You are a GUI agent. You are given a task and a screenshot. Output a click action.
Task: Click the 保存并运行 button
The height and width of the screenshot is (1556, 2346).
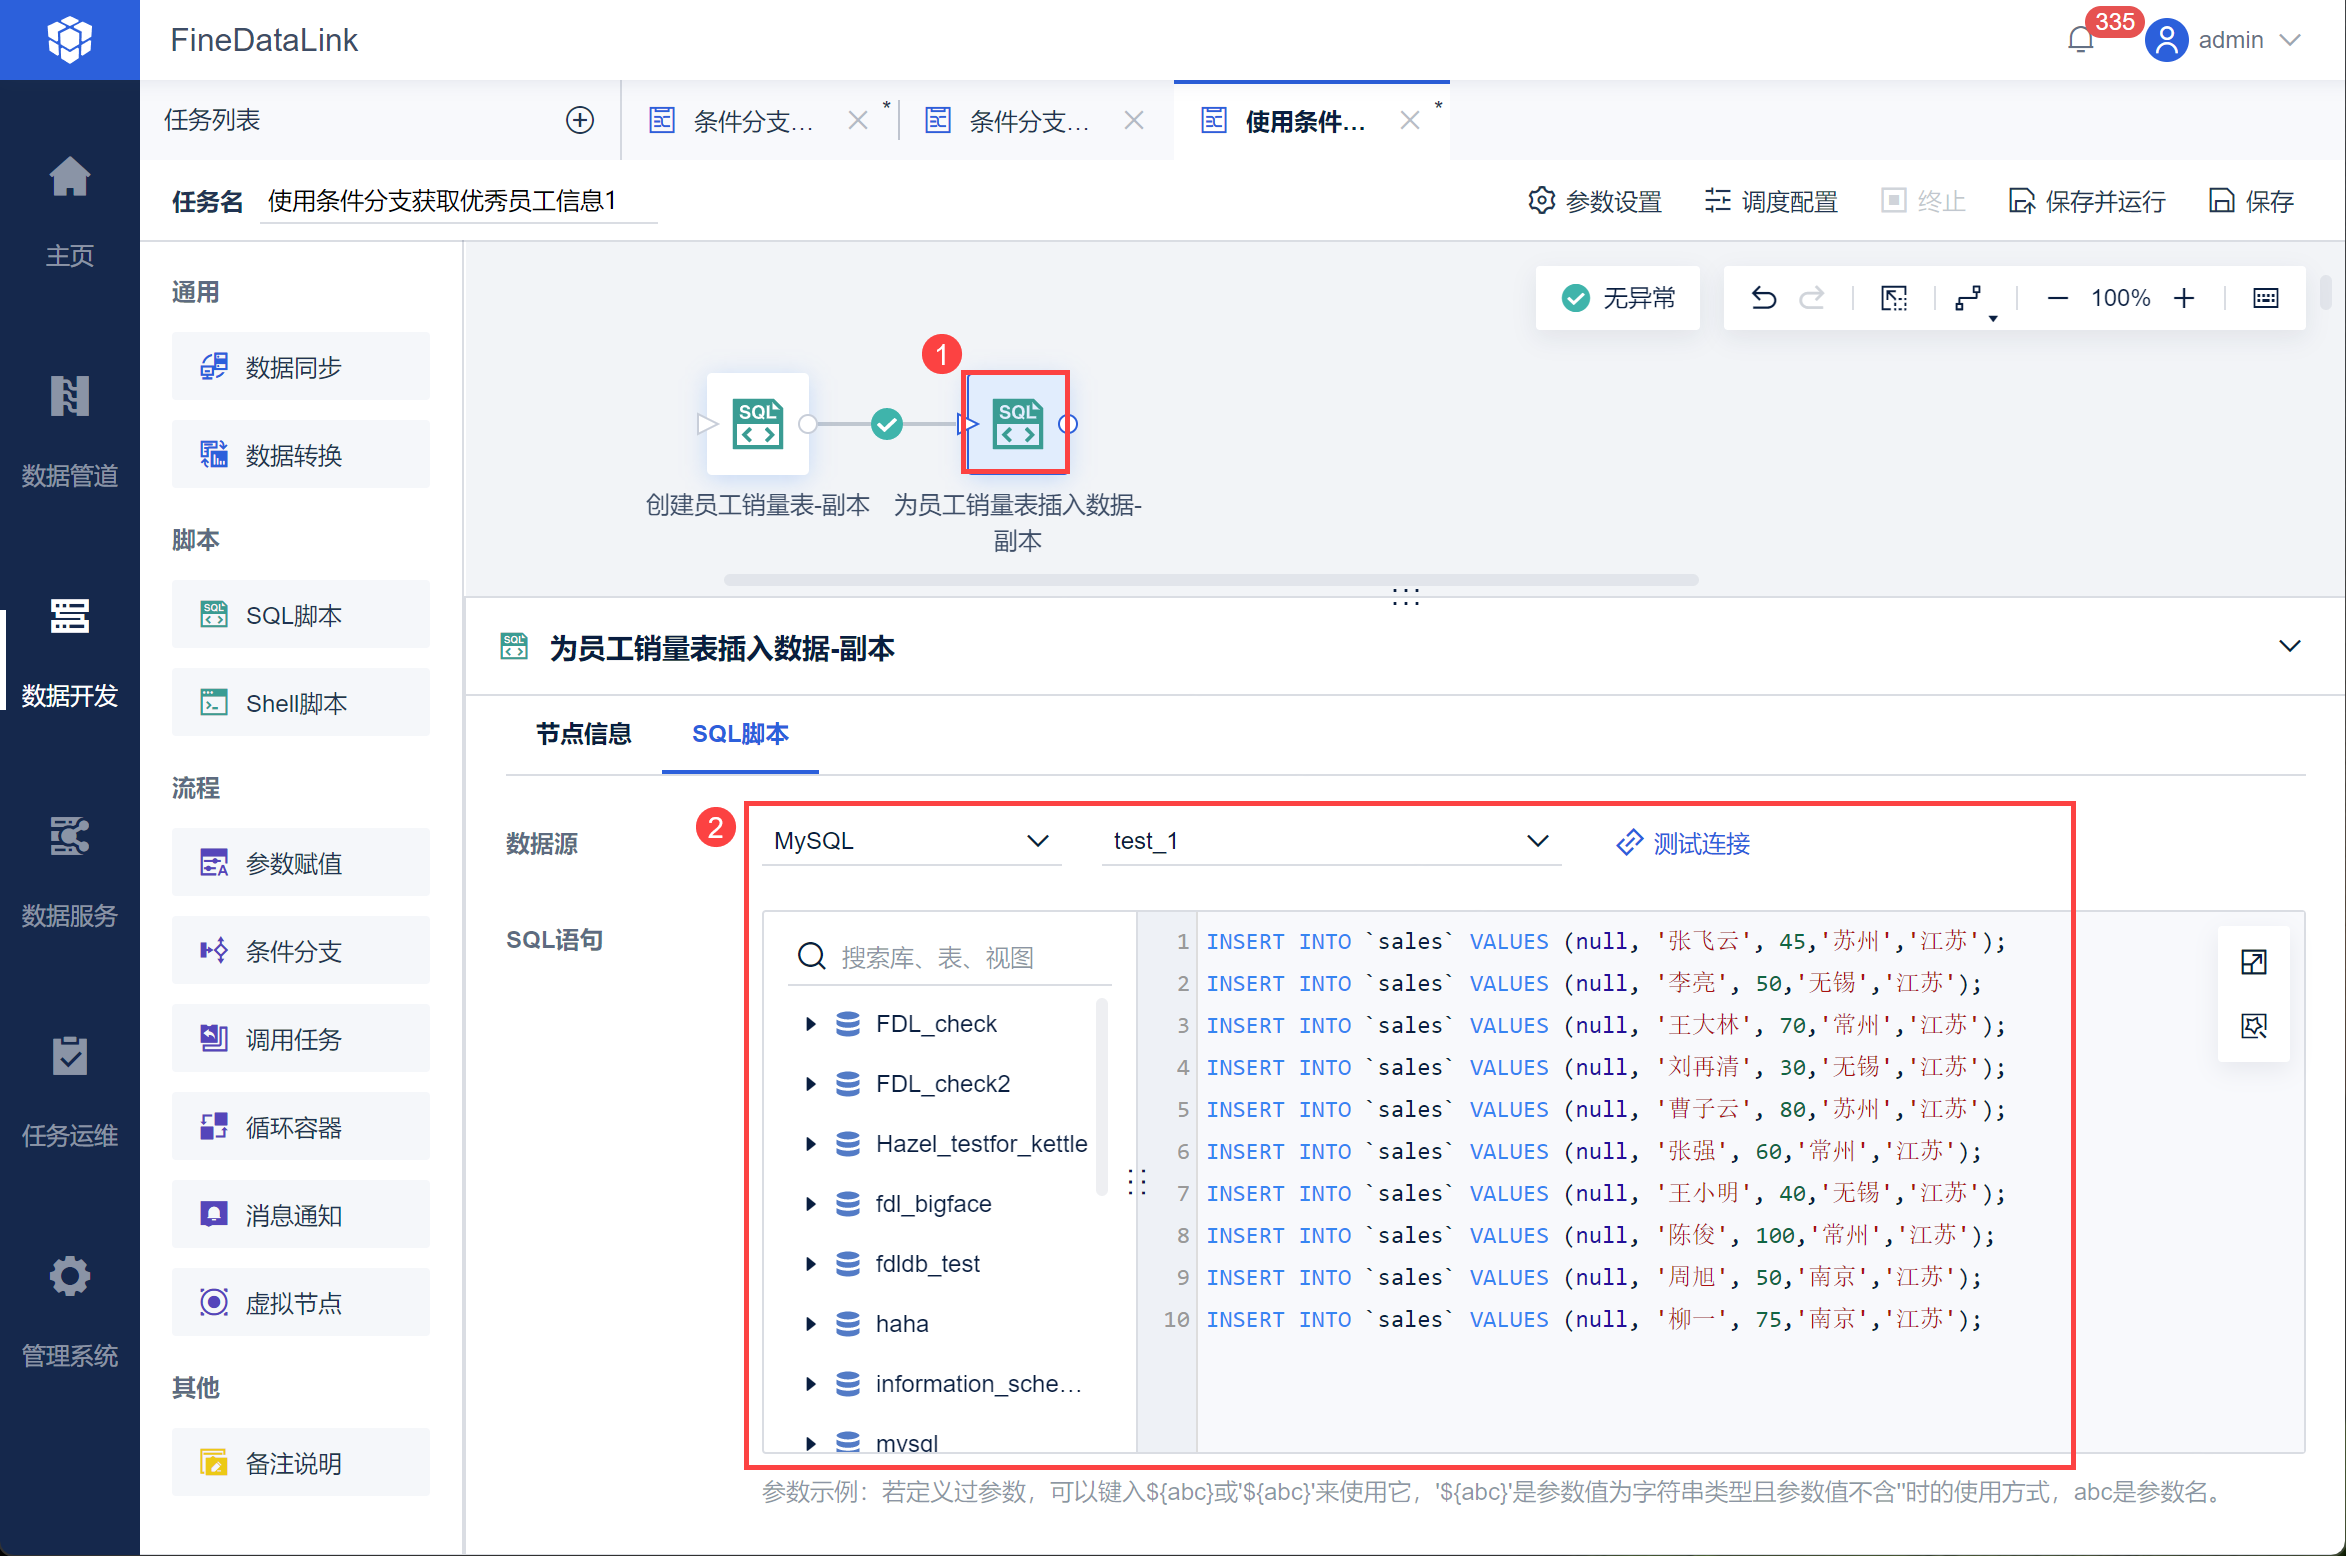coord(2088,201)
